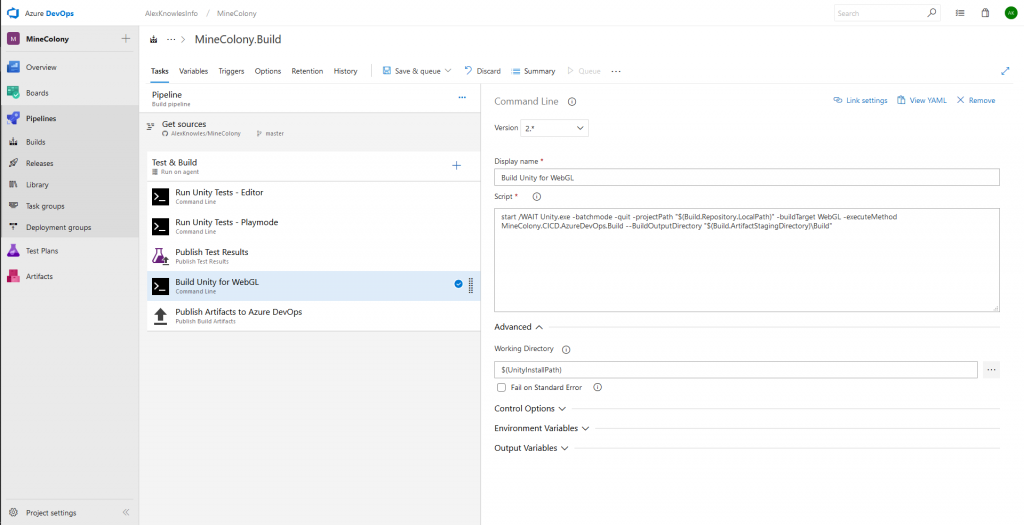Viewport: 1024px width, 525px height.
Task: Click Remove to delete the task
Action: point(976,100)
